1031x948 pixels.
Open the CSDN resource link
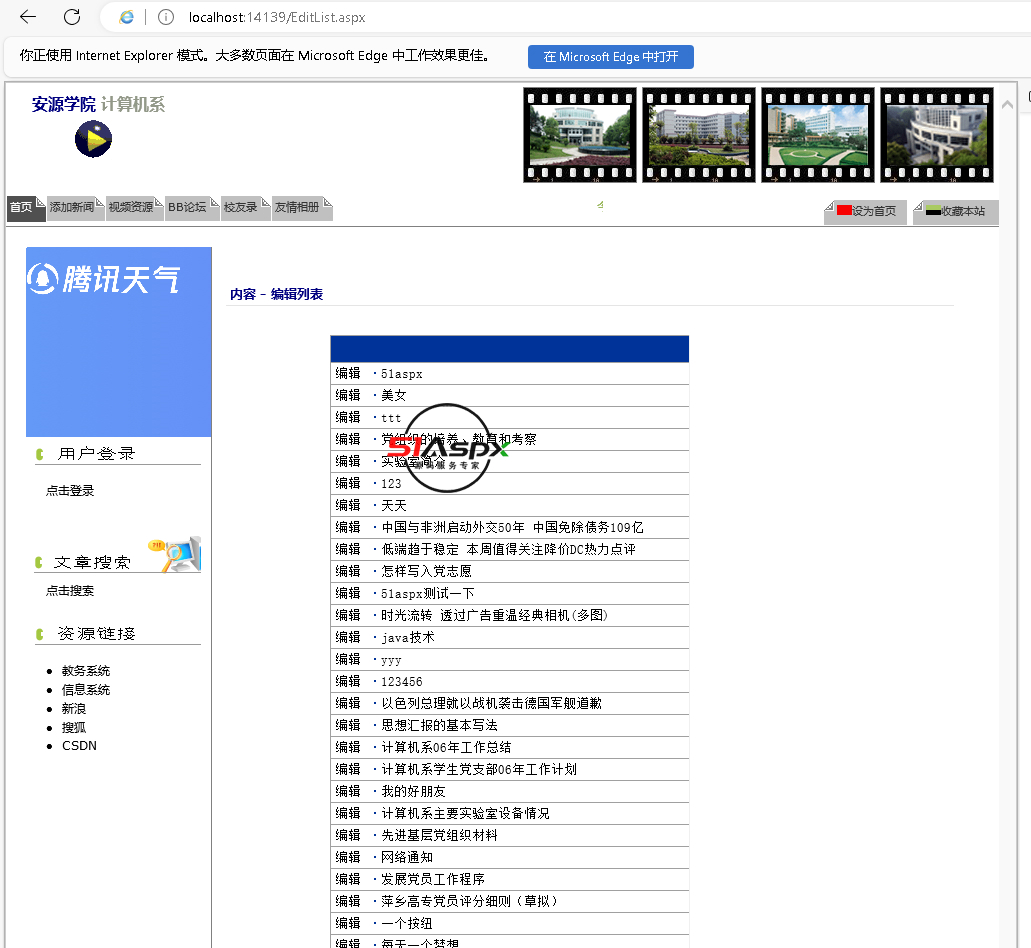point(79,746)
